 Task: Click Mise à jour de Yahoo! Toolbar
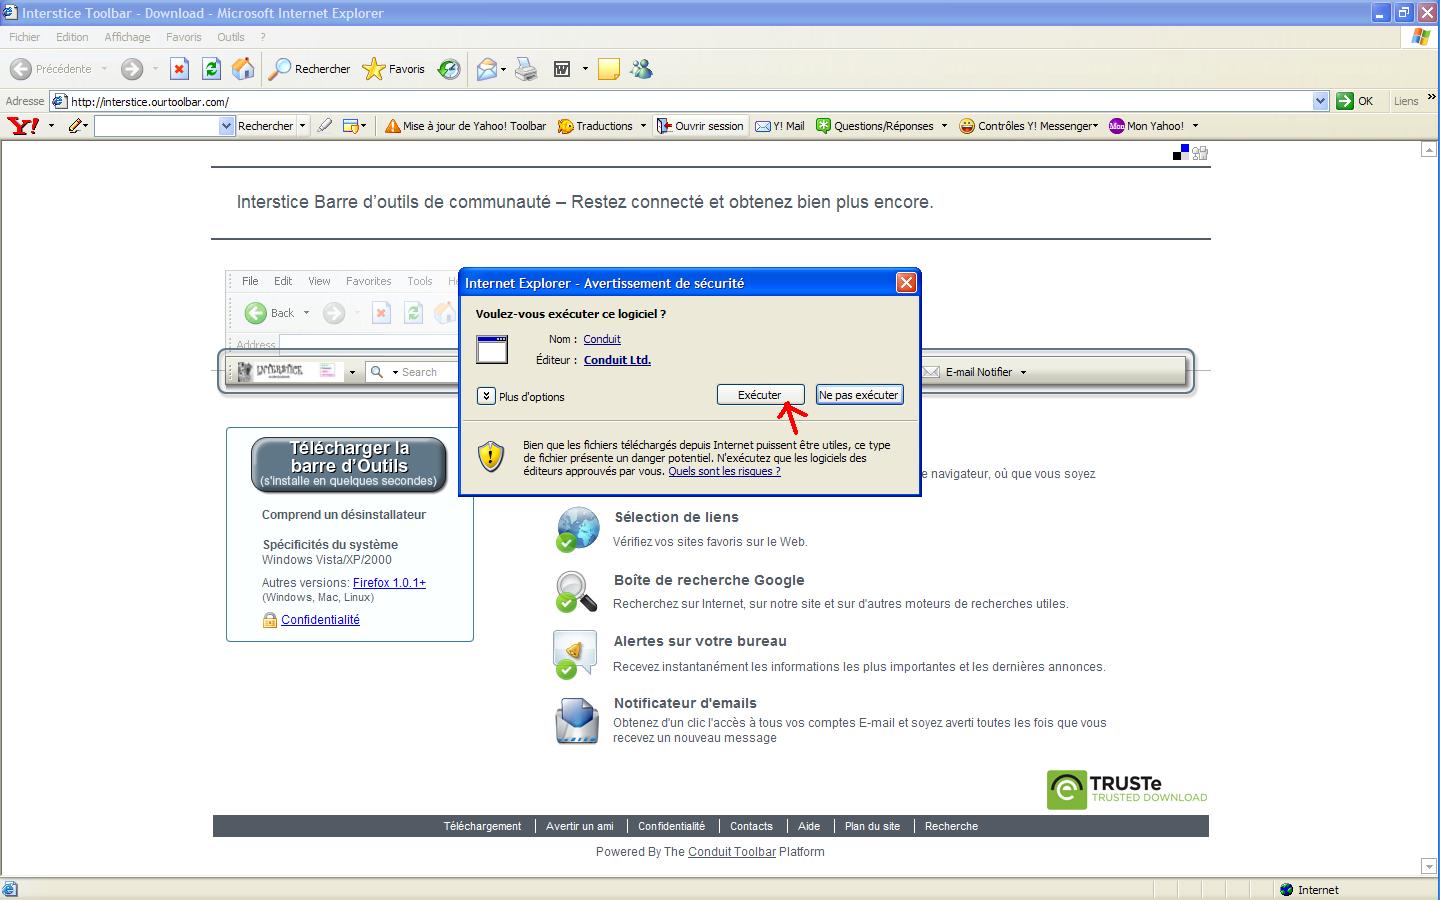click(x=465, y=126)
